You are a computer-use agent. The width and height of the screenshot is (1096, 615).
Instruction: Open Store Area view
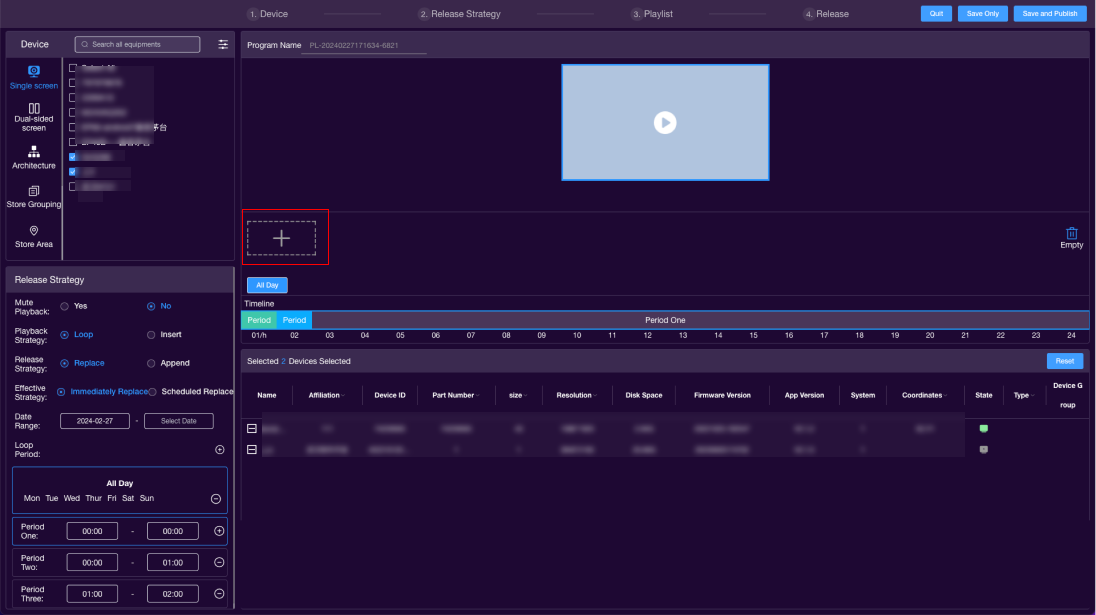coord(34,237)
